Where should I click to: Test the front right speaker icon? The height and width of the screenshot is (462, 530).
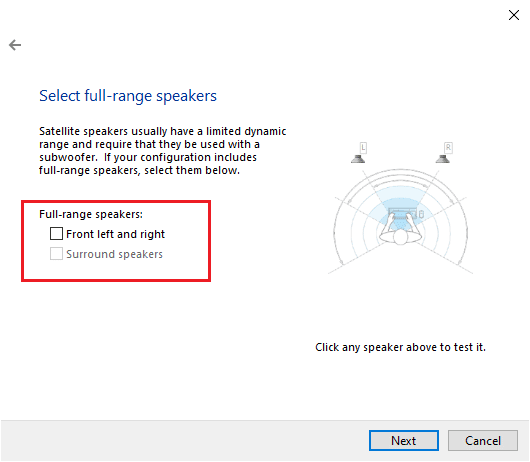pyautogui.click(x=442, y=159)
